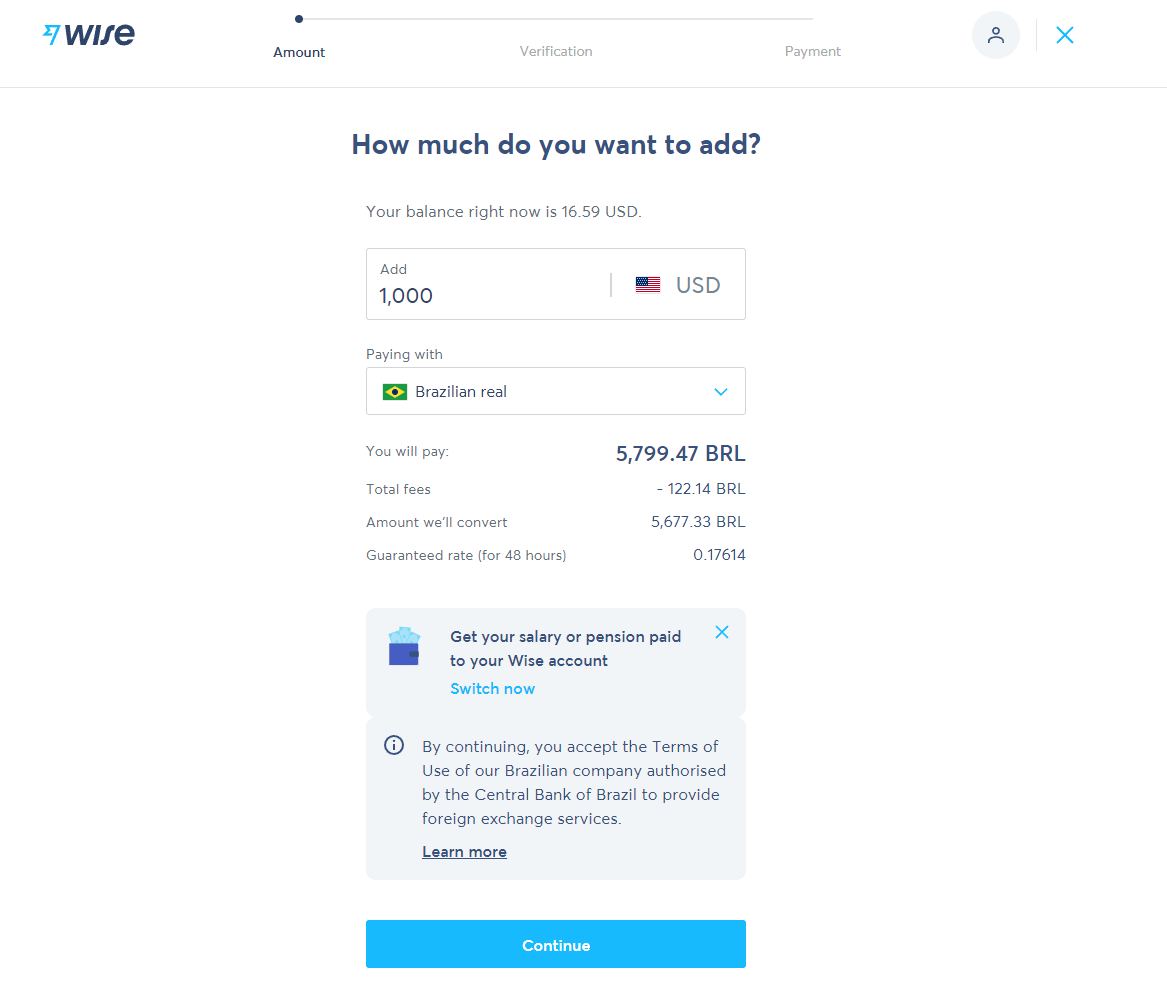Viewport: 1167px width, 994px height.
Task: Click the US flag icon
Action: click(648, 285)
